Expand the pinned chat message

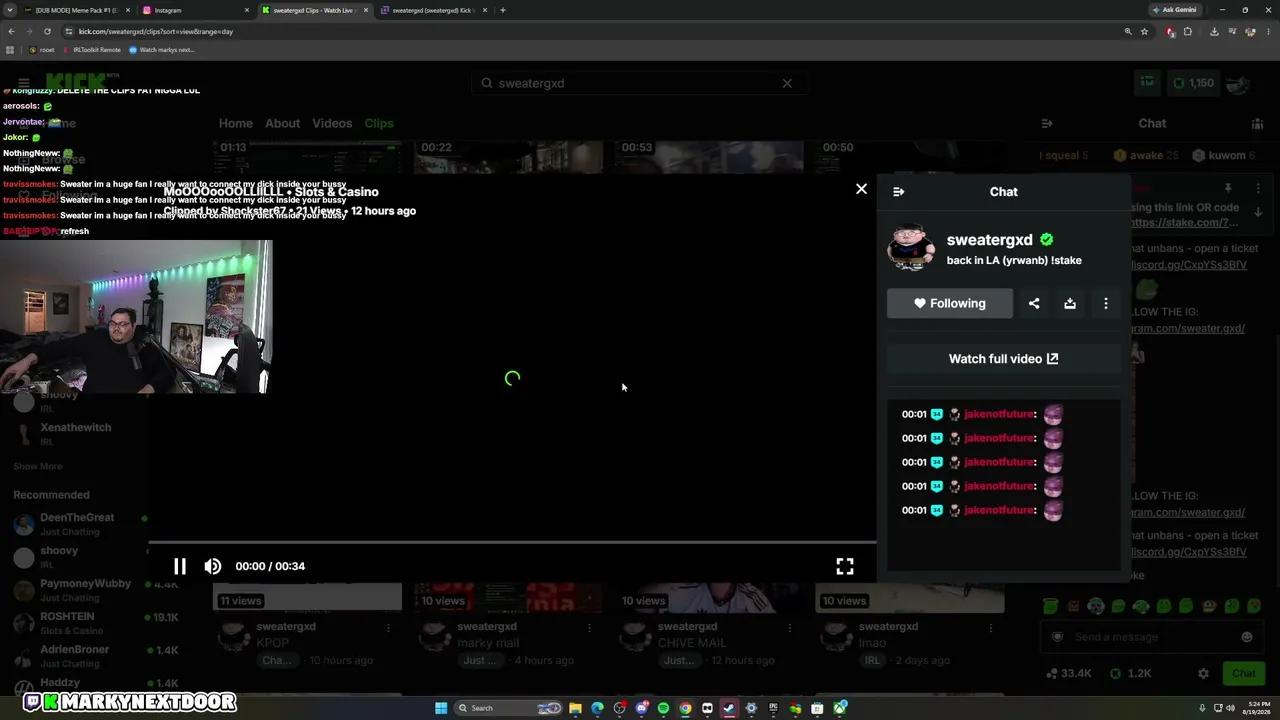click(x=1258, y=211)
